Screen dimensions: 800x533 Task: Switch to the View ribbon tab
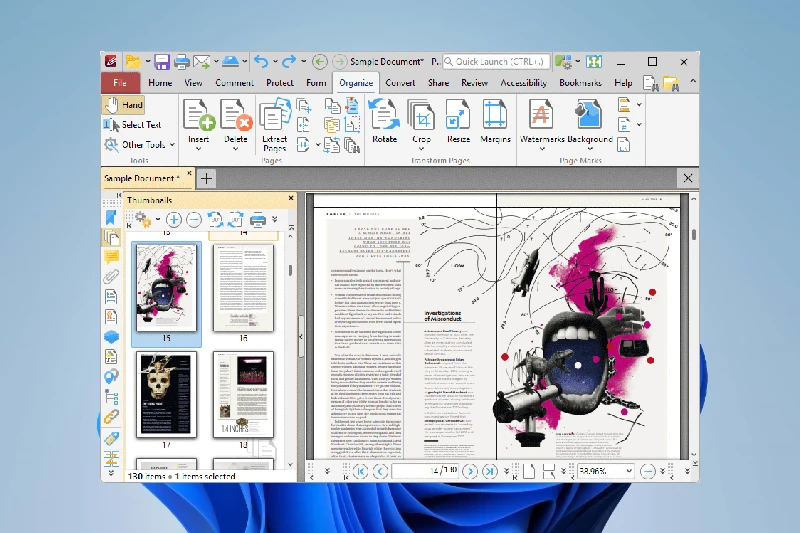tap(193, 83)
